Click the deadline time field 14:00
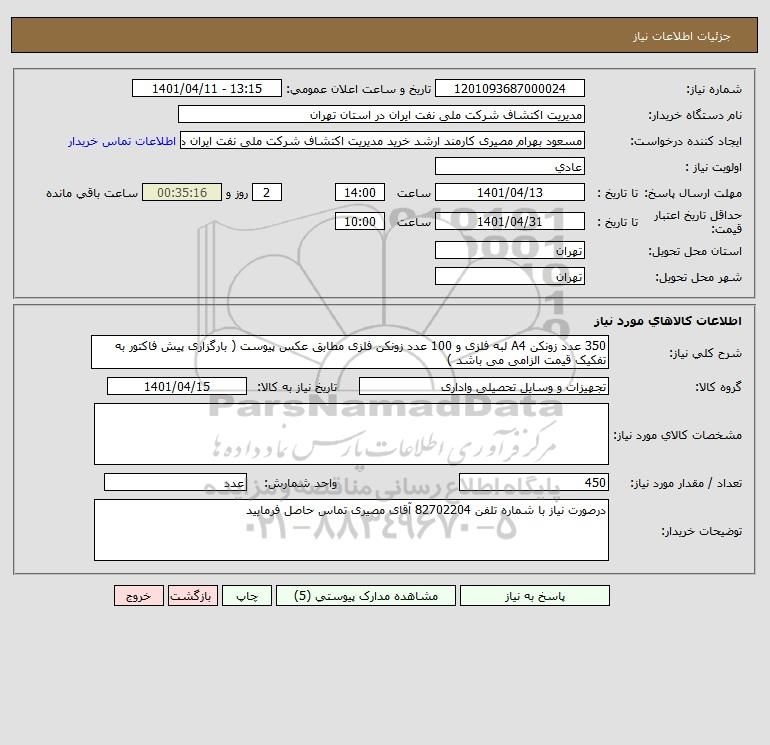The image size is (770, 745). coord(360,193)
